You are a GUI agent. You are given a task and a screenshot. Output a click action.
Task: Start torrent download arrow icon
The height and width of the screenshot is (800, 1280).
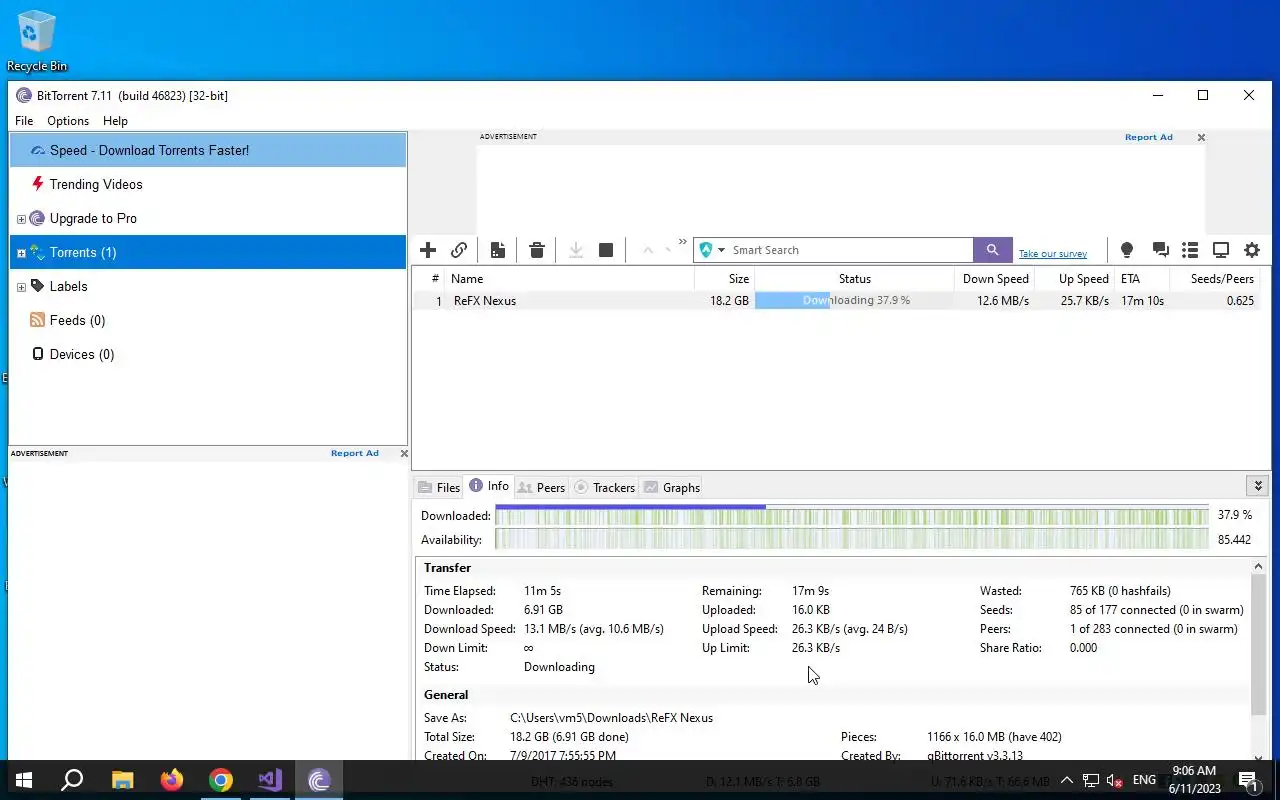click(x=576, y=250)
